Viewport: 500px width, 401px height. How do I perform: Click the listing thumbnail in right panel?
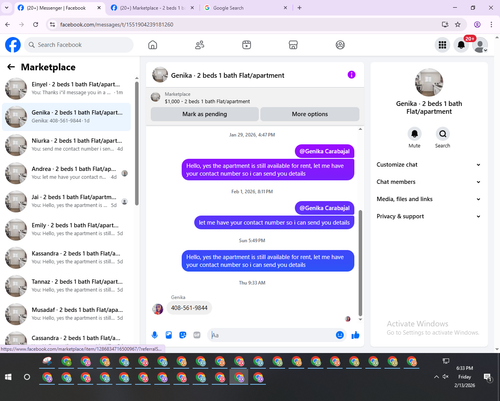pyautogui.click(x=429, y=82)
